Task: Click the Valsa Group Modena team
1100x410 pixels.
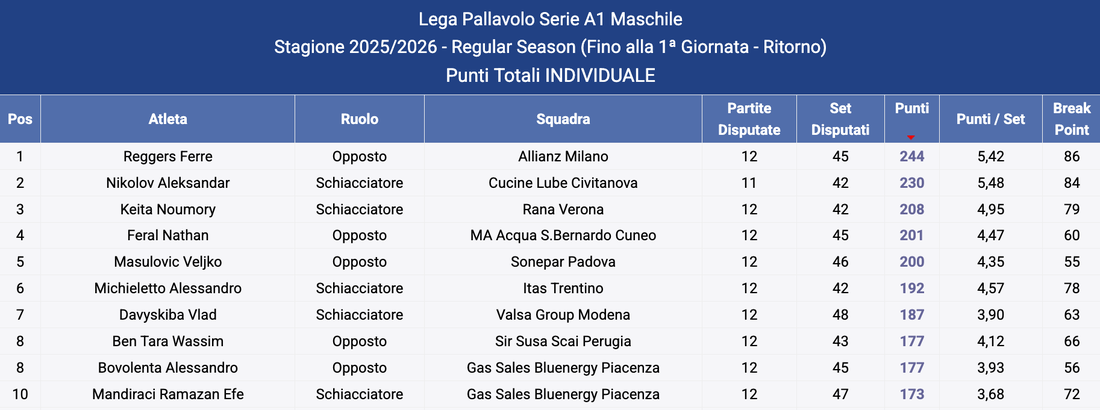Action: 563,316
